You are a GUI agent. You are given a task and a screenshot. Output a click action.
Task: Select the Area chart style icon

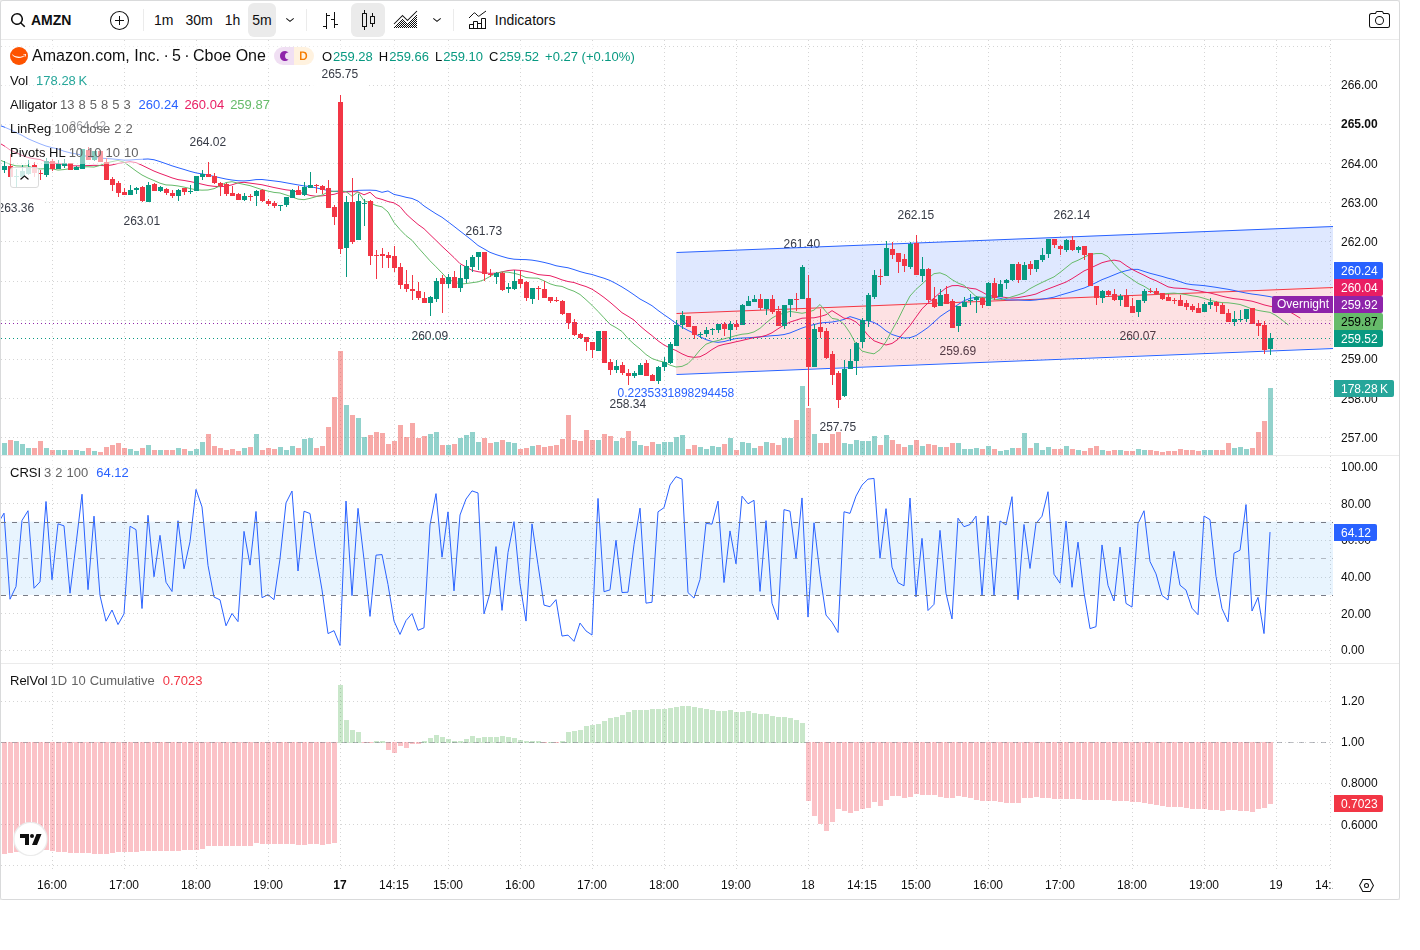(x=406, y=20)
